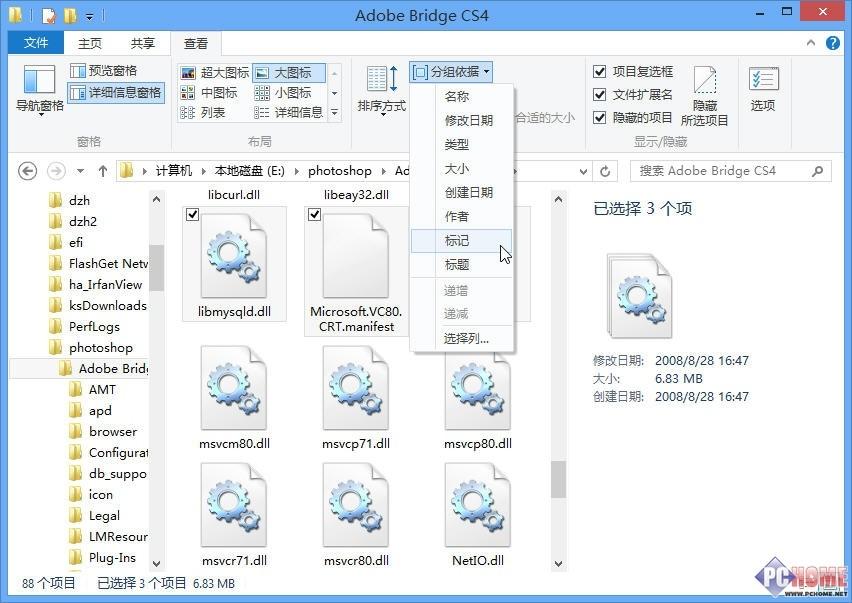Select the PerfLogs folder in tree
Screen dimensions: 852x603
tap(94, 326)
